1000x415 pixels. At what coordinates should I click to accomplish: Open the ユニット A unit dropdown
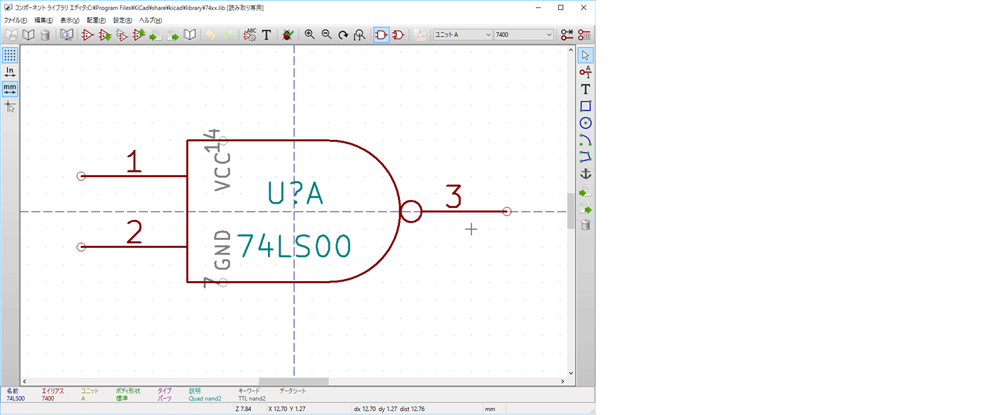462,34
